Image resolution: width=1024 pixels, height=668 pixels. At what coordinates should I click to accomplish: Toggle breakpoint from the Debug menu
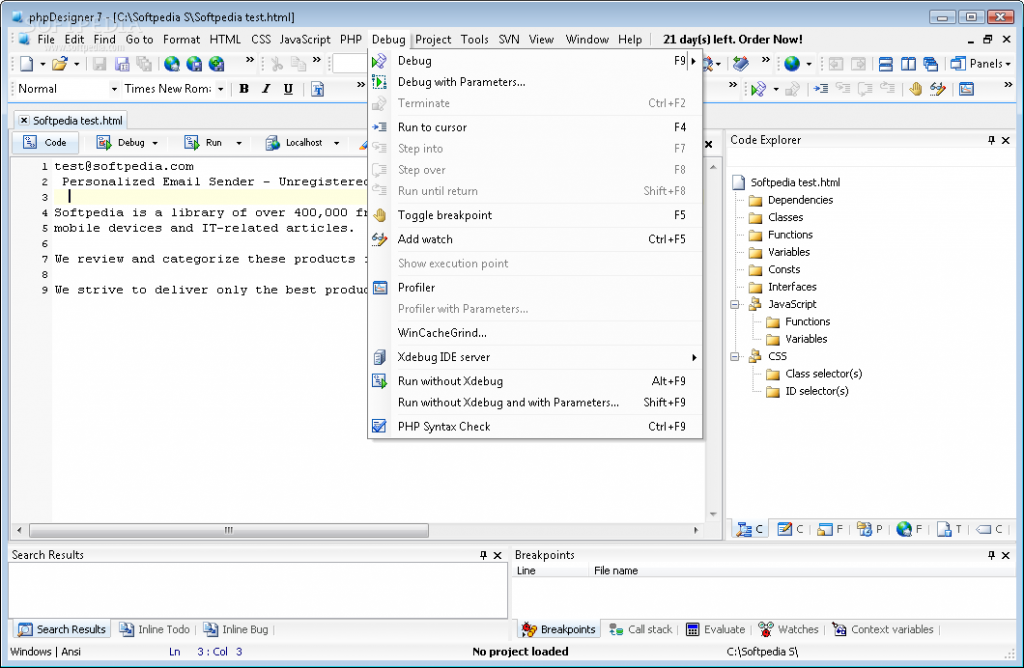click(444, 215)
